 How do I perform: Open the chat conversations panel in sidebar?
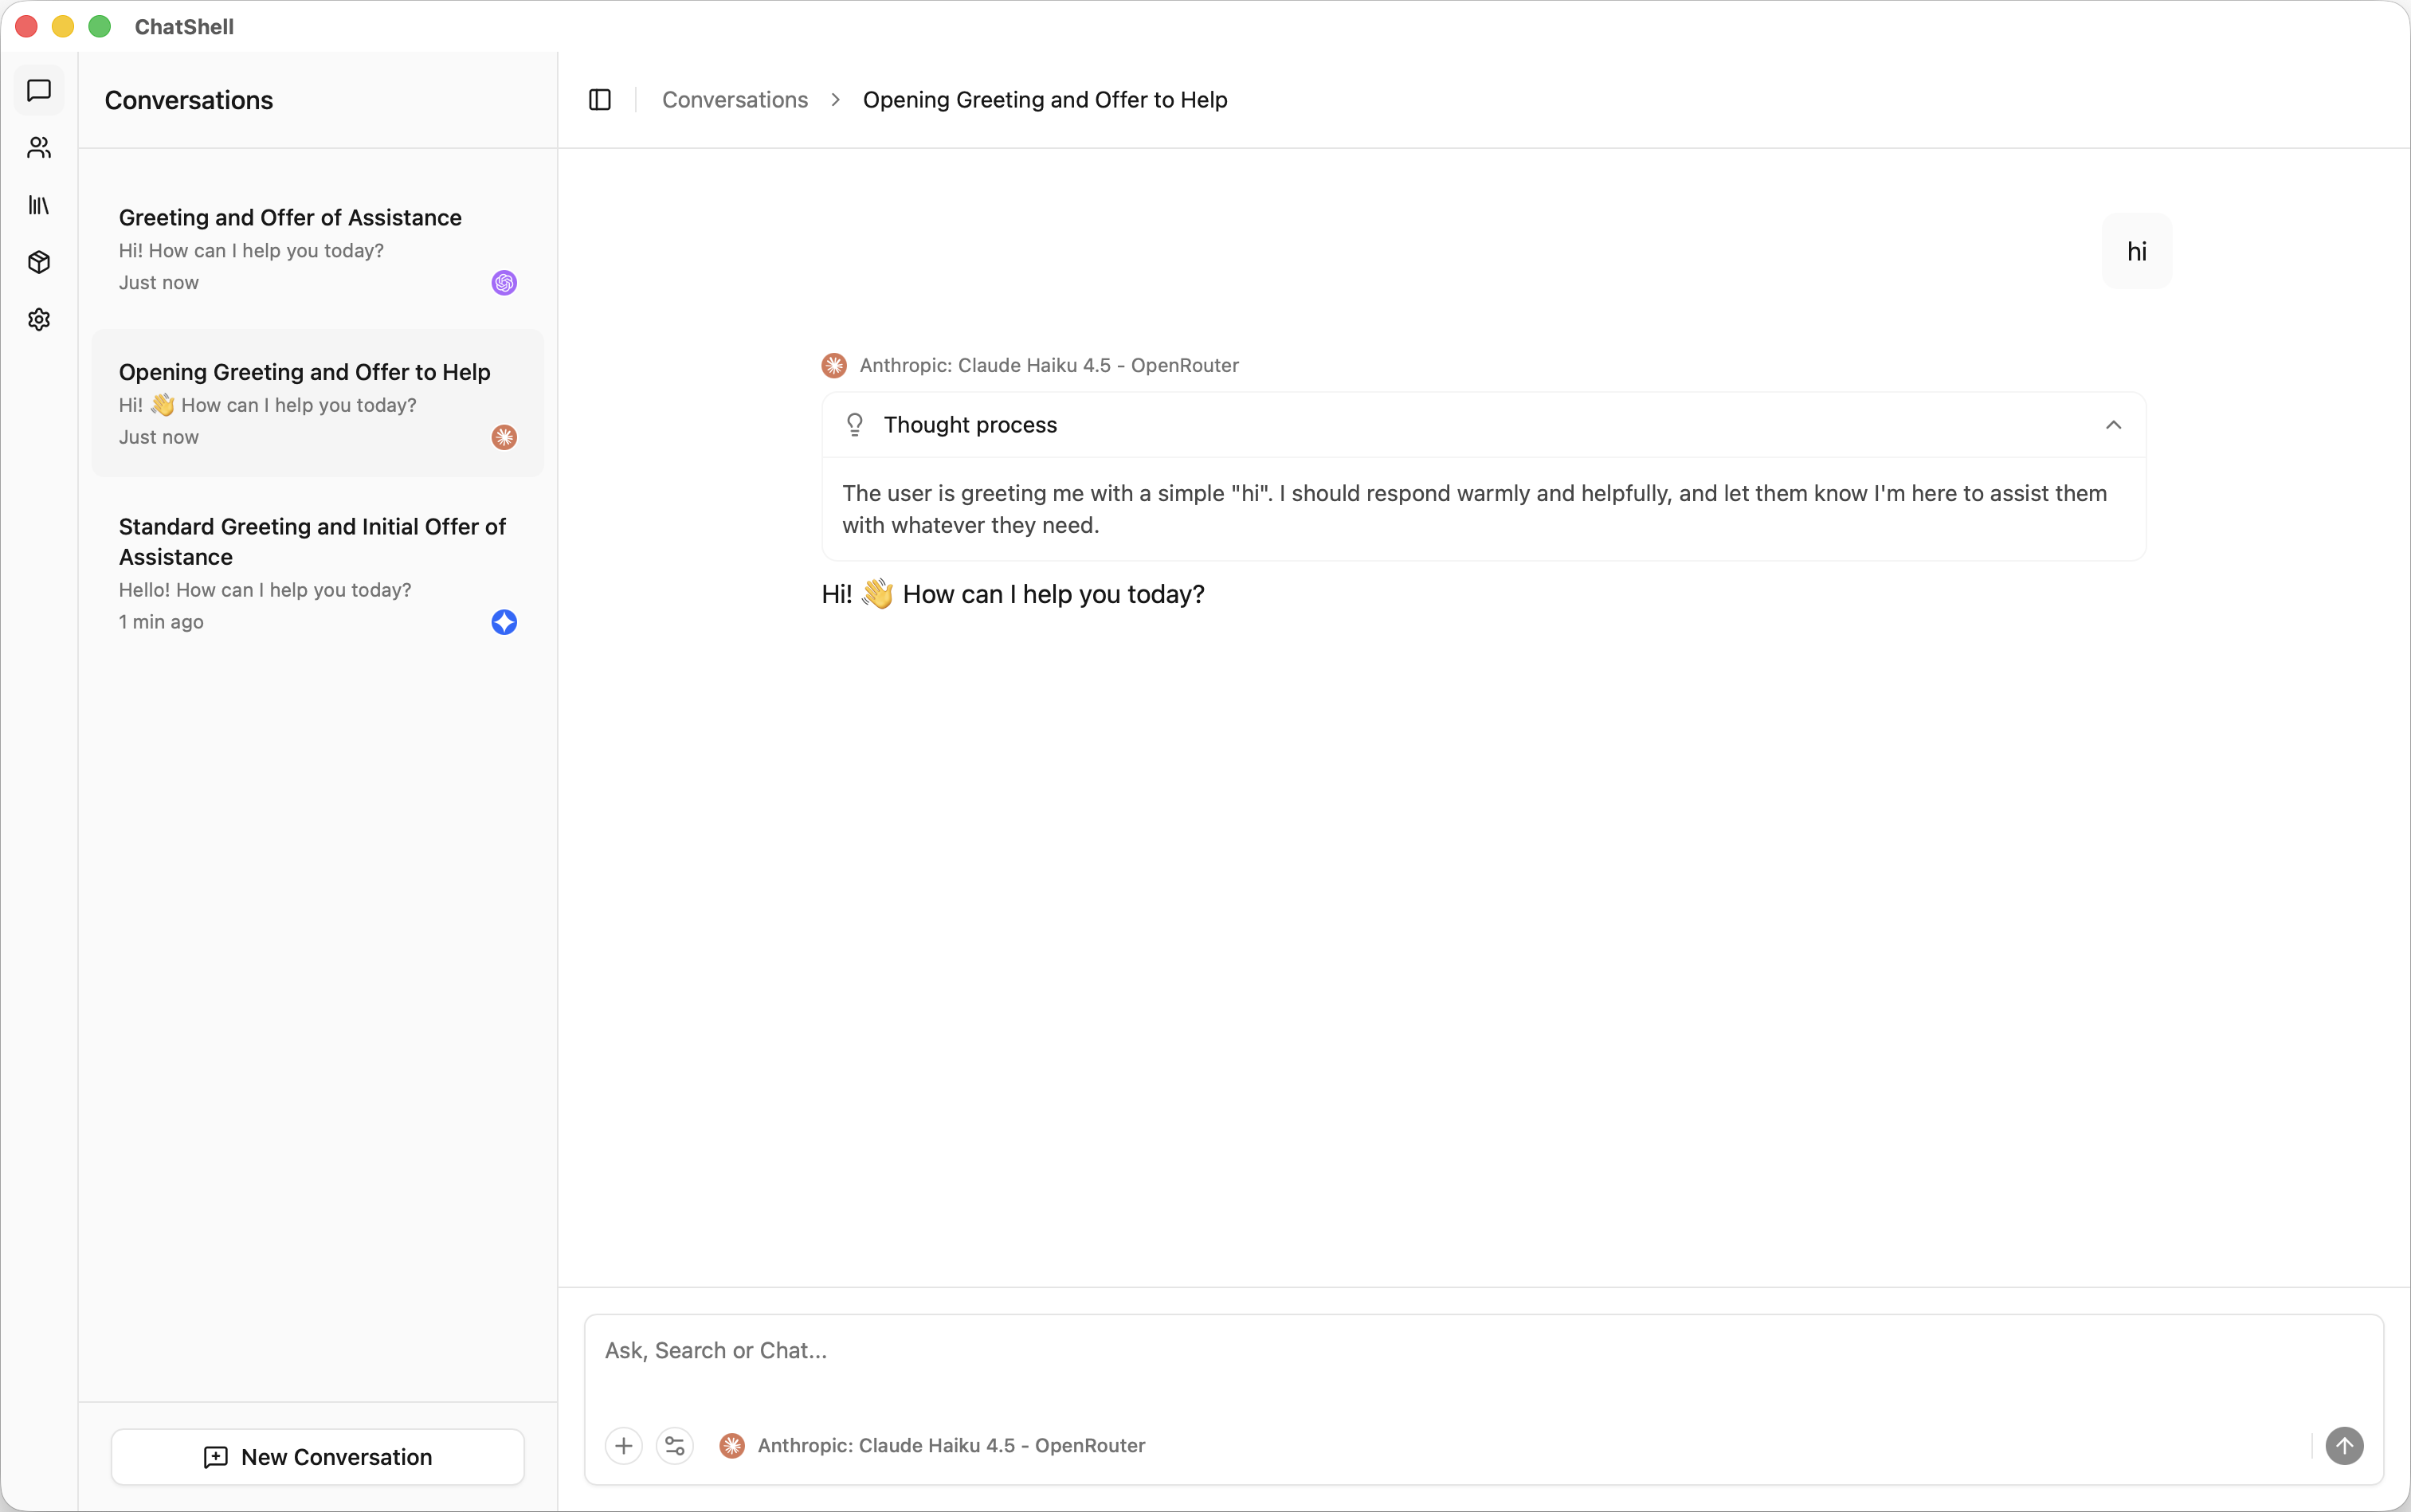pyautogui.click(x=38, y=91)
